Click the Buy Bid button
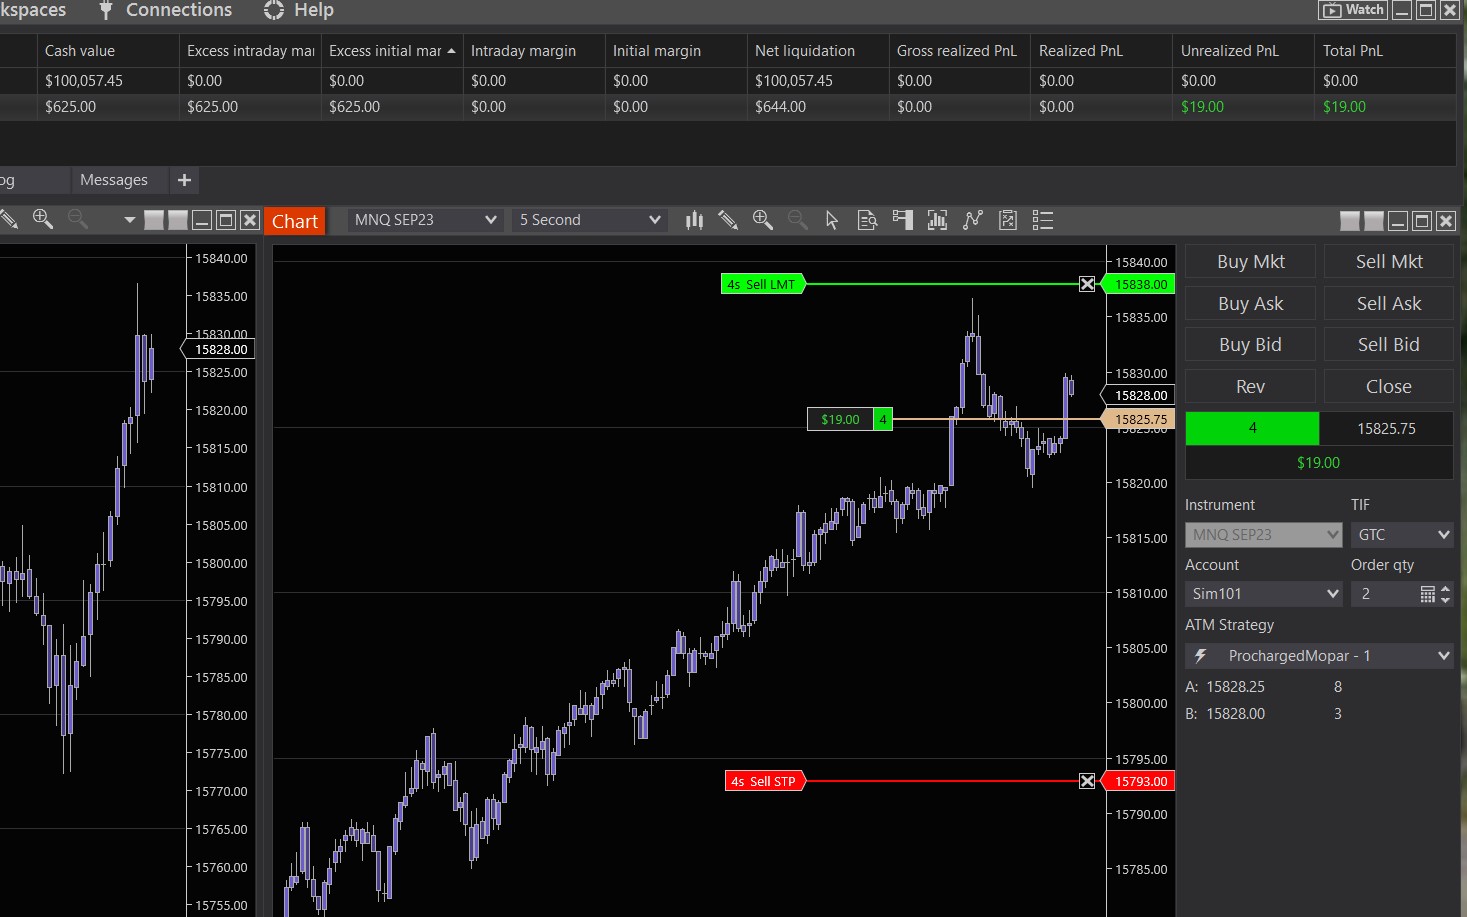 coord(1250,345)
